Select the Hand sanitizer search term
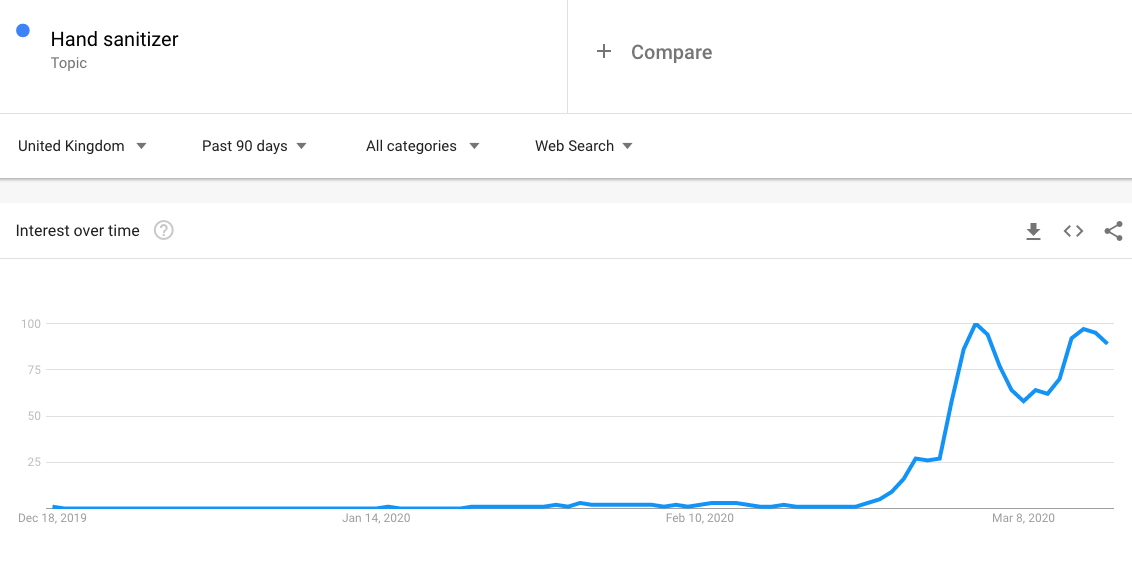Screen dimensions: 1132x570 pos(114,39)
